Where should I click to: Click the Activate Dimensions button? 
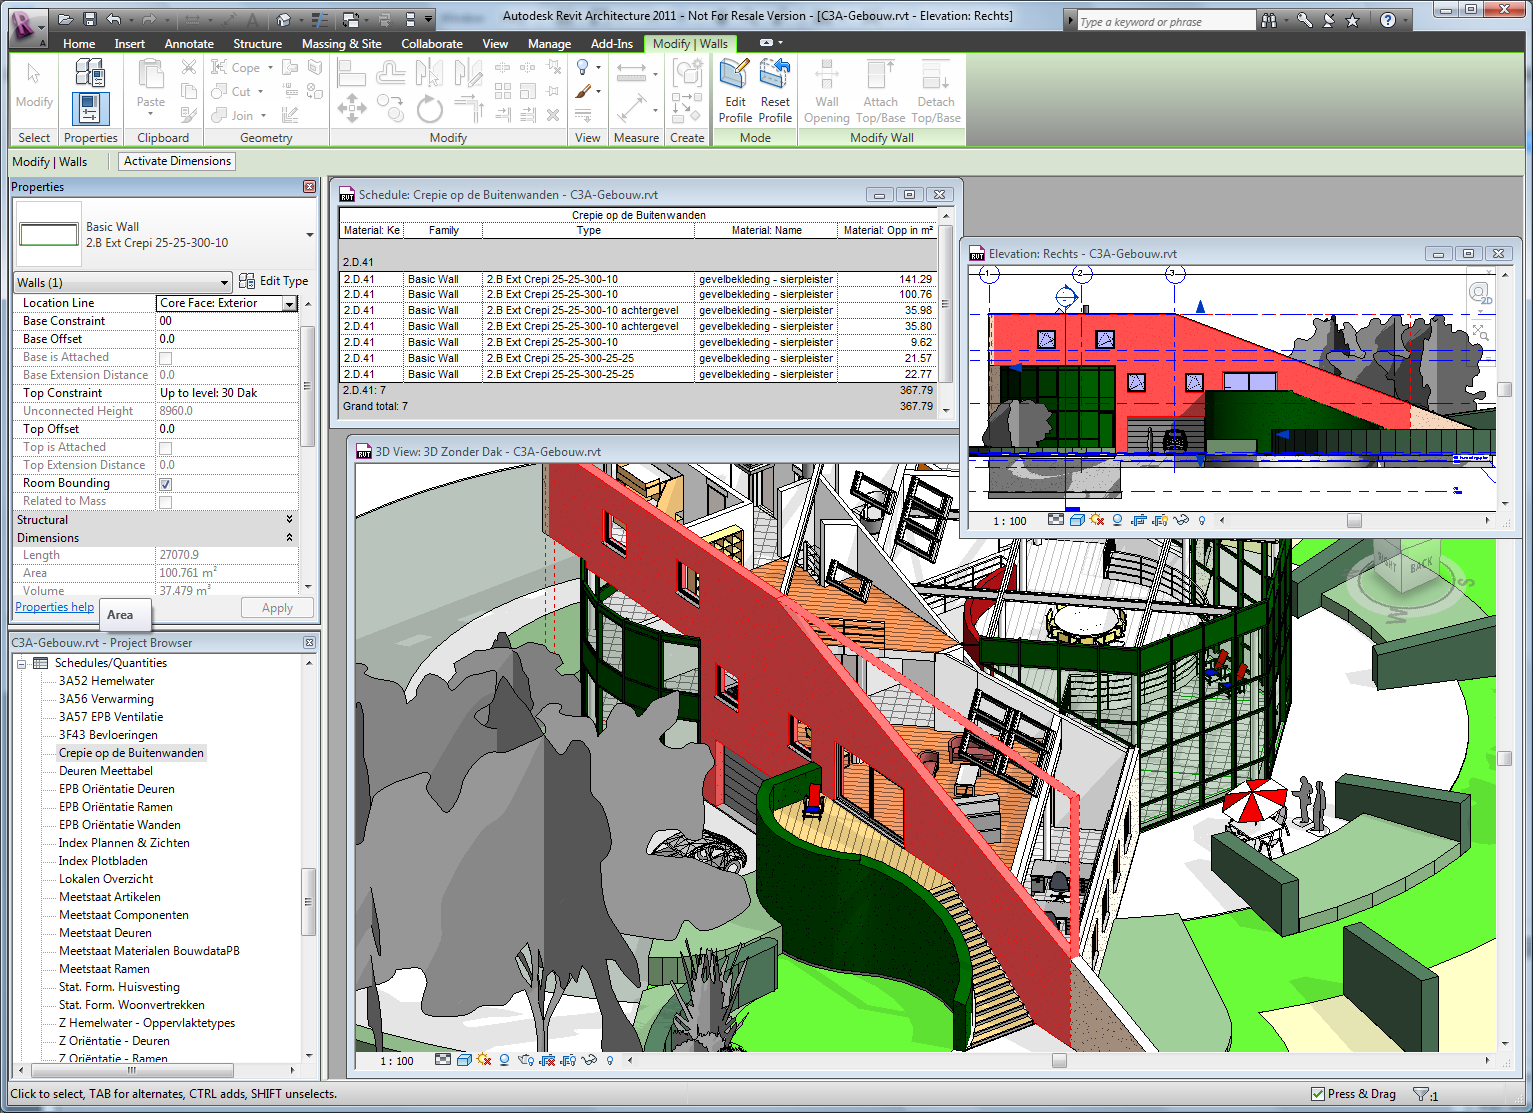[177, 161]
